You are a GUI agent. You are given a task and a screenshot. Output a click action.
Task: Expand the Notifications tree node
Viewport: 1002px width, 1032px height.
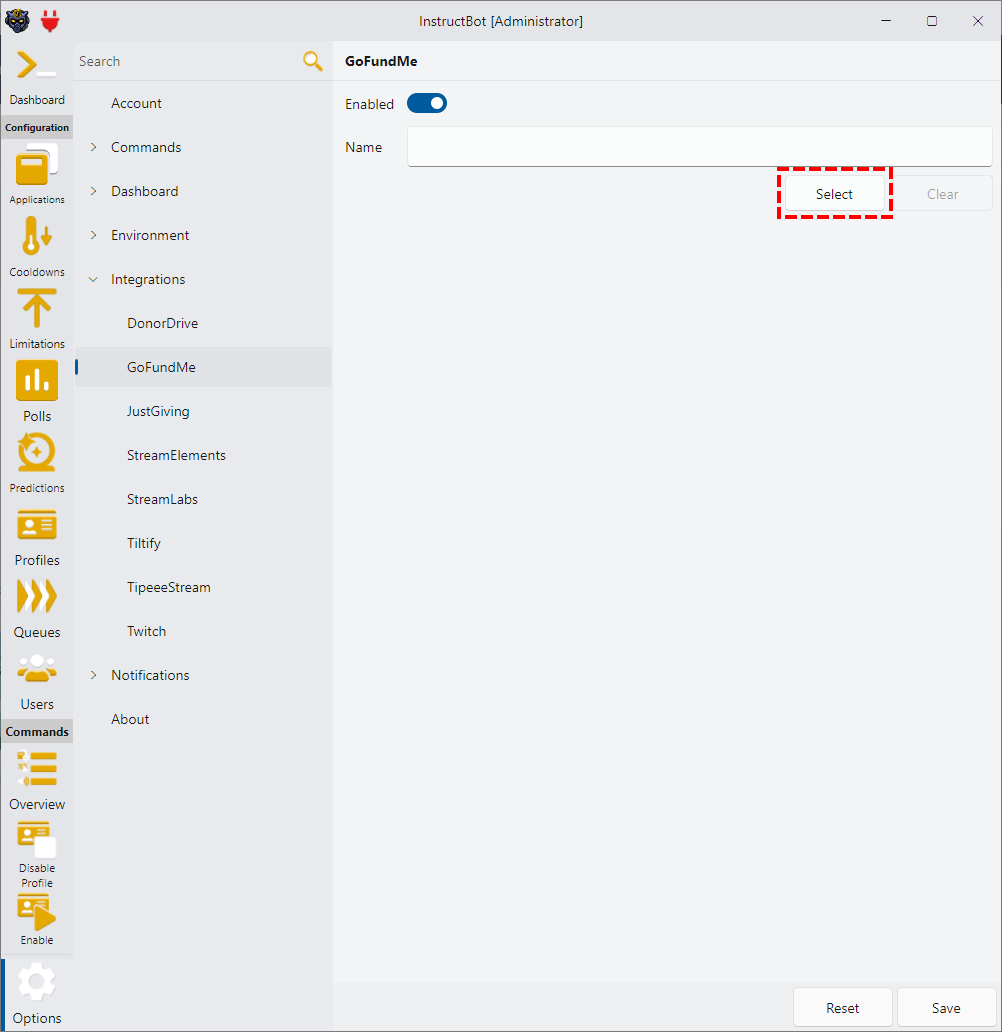[93, 675]
